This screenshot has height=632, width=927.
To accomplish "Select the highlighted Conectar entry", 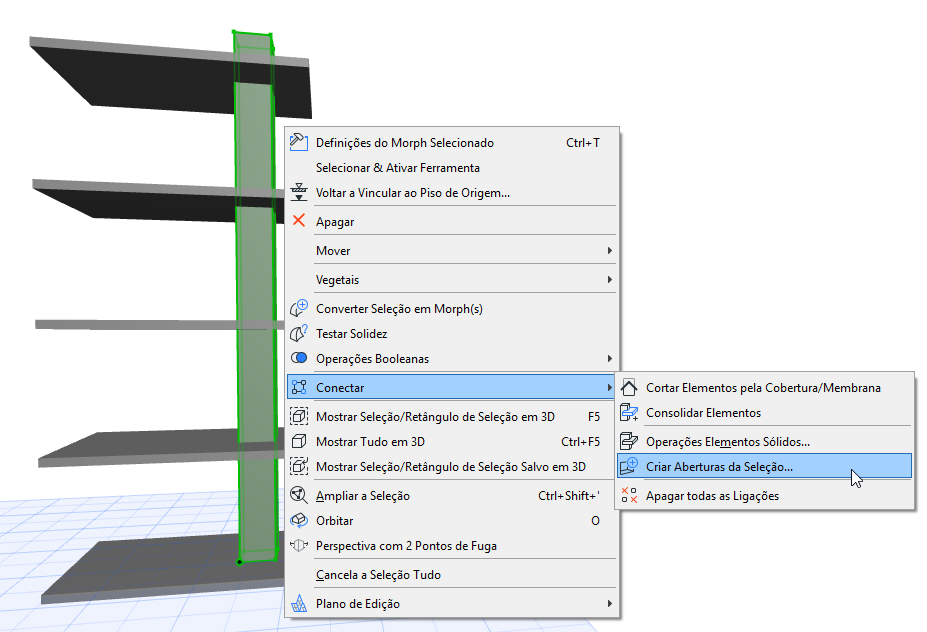I will [x=452, y=387].
